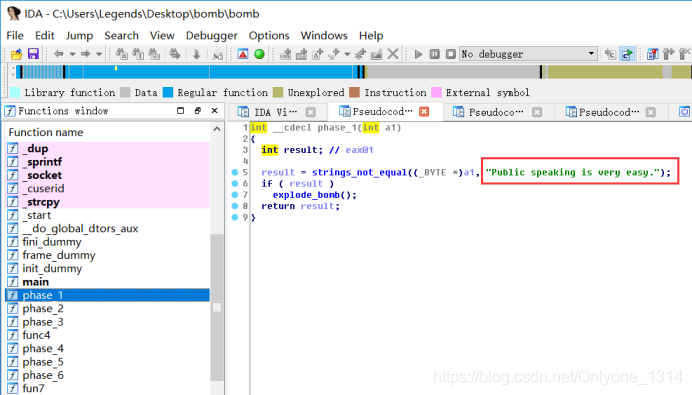Select fini_dummy function
Screen dimensions: 692x395
(x=108, y=242)
